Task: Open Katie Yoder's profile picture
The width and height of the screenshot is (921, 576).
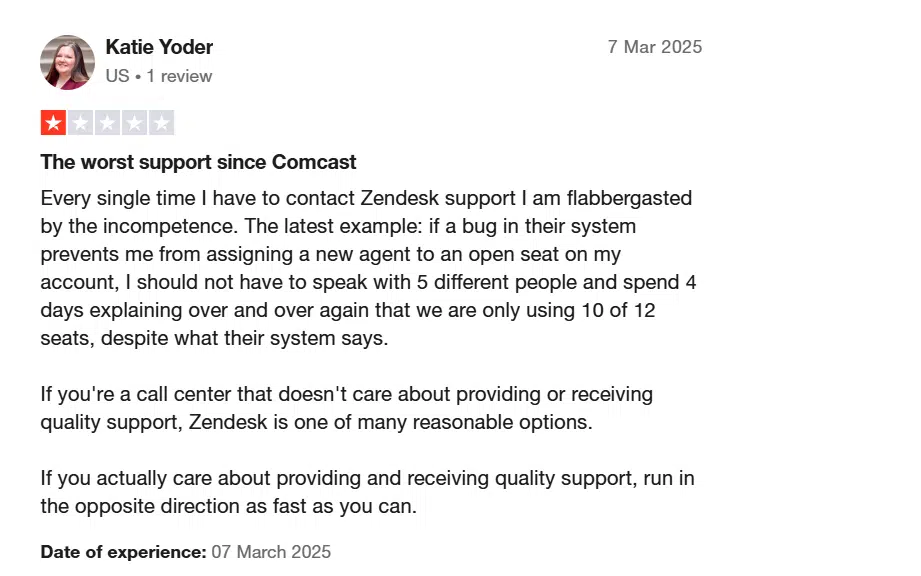Action: coord(67,62)
